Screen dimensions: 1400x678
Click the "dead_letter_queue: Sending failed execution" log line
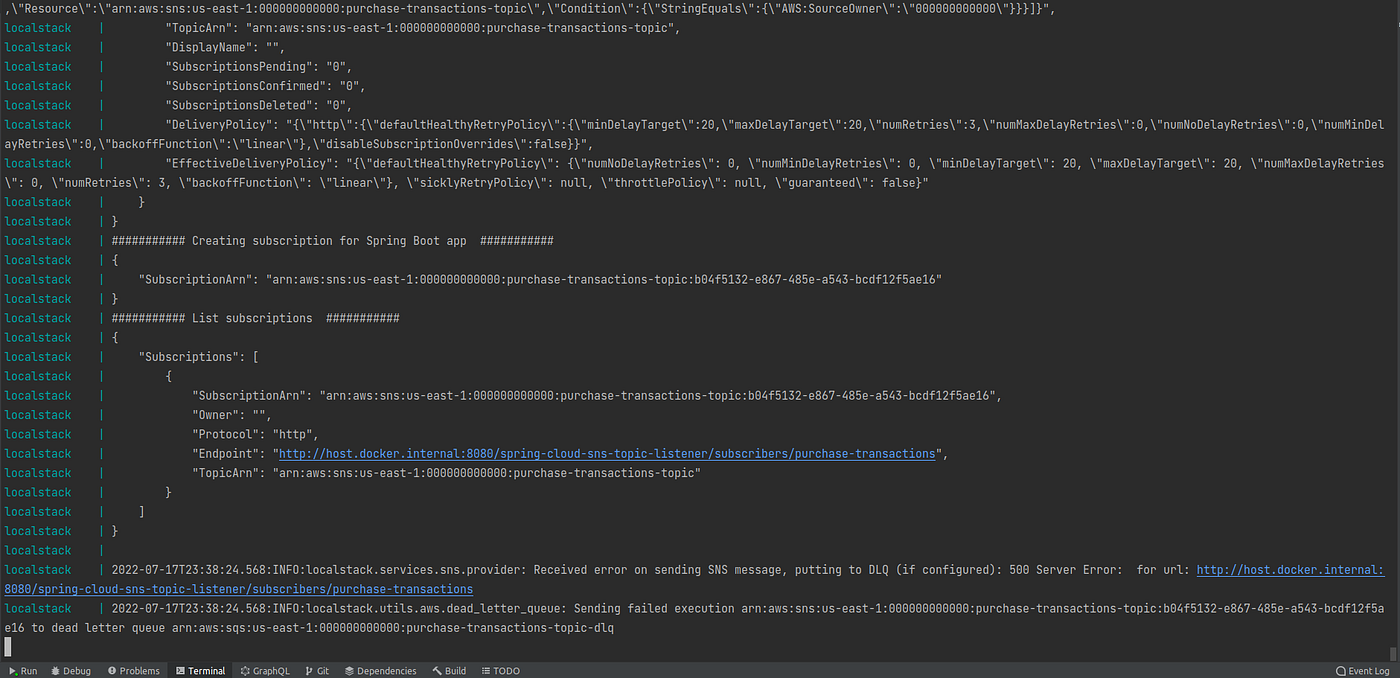748,608
